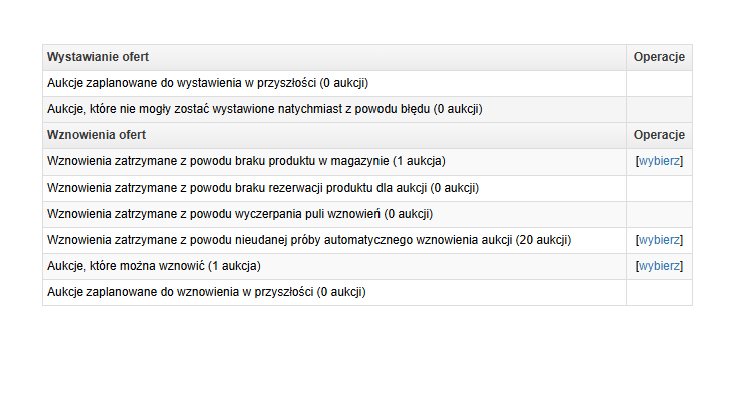Viewport: 755px width, 417px height.
Task: Click row Wznowienia zatrzymane z powodu braku produktu
Action: (335, 162)
